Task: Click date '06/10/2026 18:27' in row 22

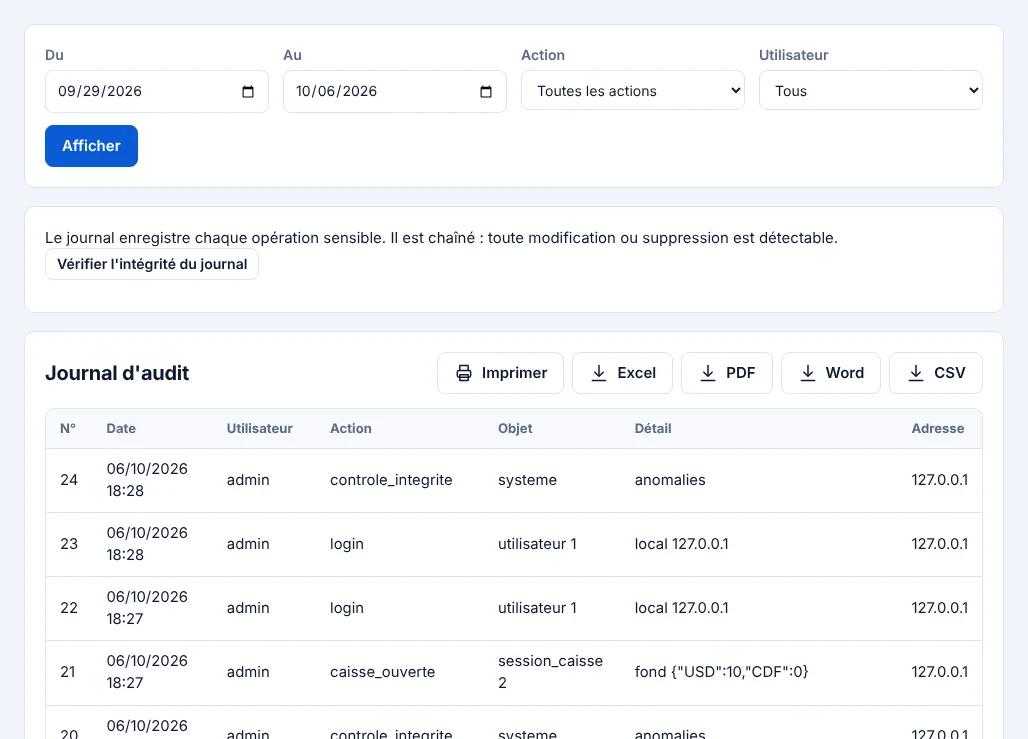Action: [148, 608]
